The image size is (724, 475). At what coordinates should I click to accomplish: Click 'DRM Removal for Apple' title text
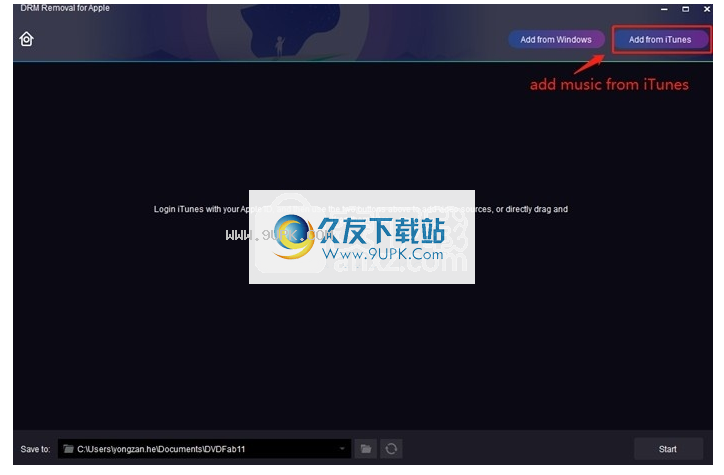coord(65,8)
